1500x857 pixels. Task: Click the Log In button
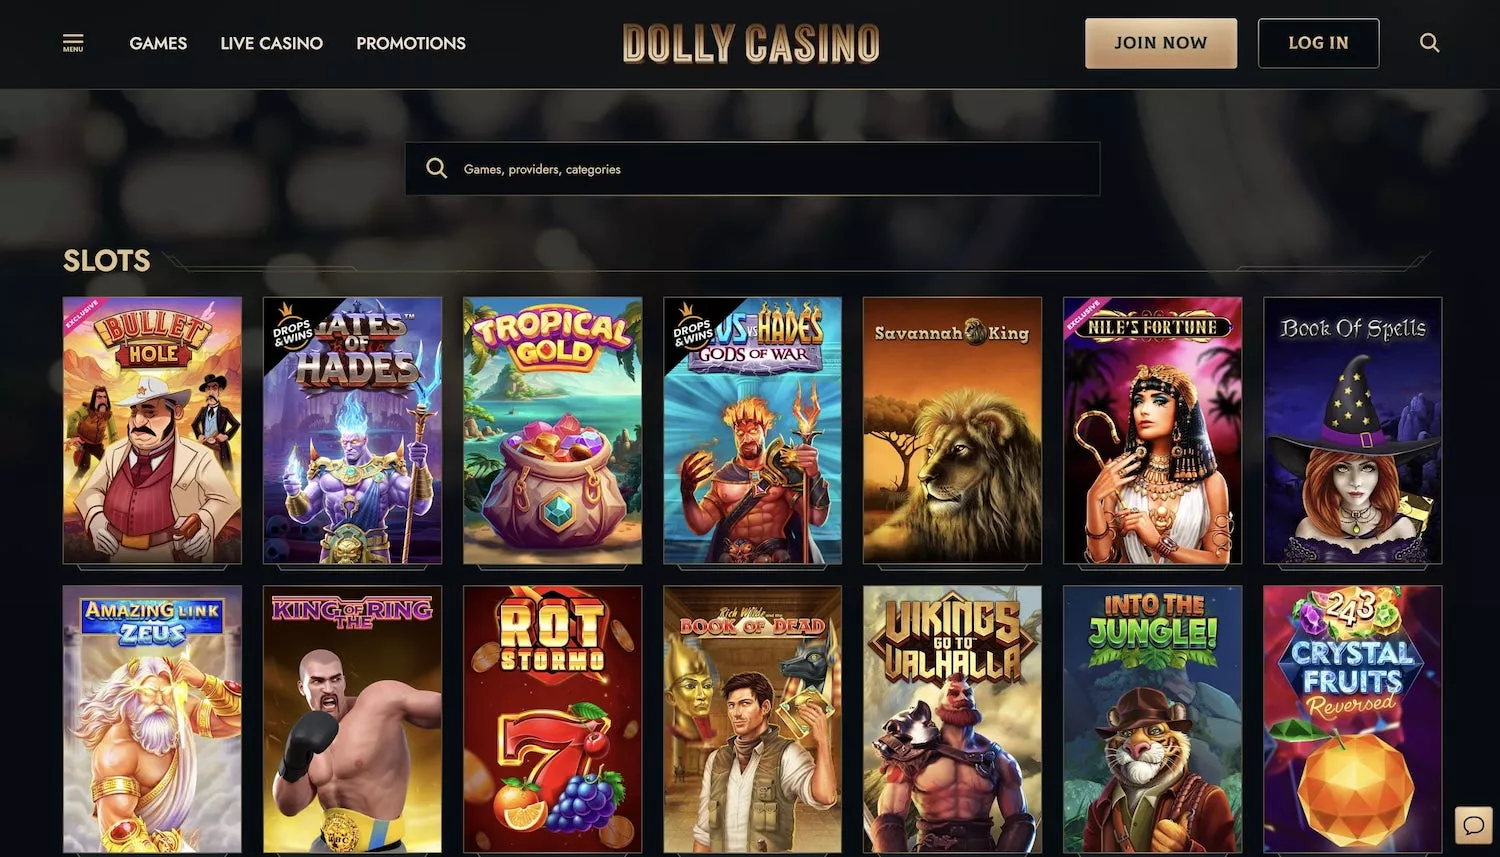click(1318, 43)
